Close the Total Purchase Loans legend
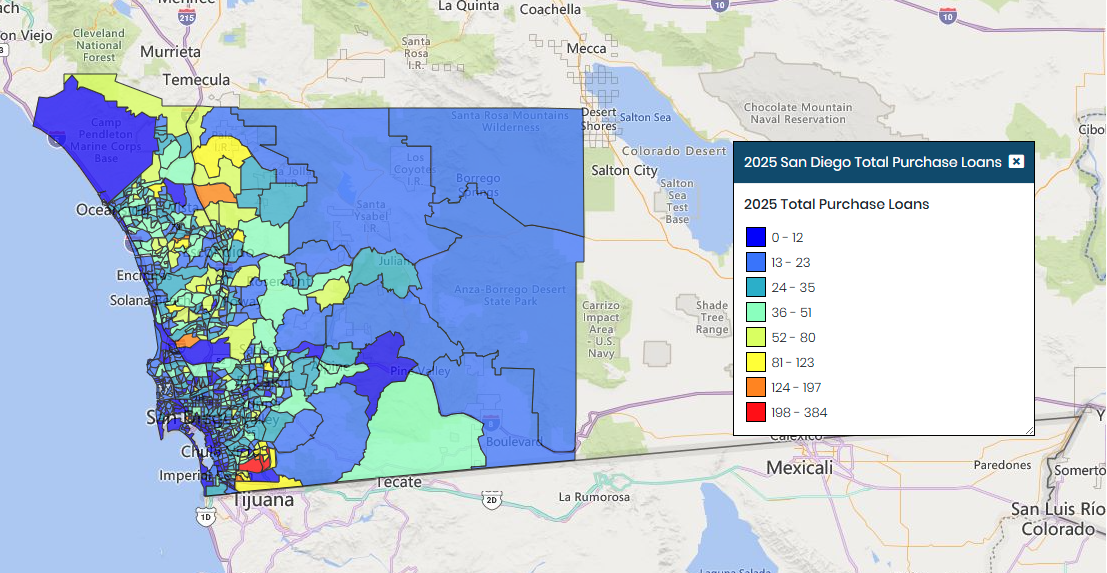Screen dimensions: 1107x573 pos(1016,162)
